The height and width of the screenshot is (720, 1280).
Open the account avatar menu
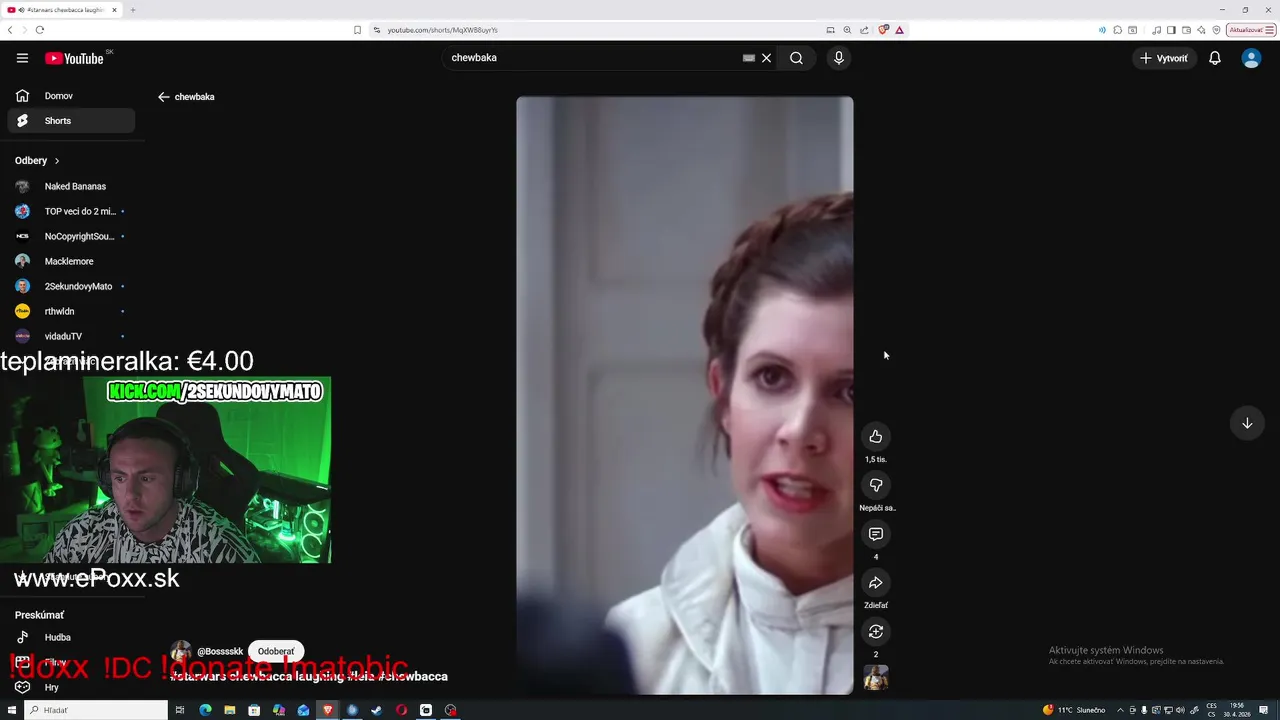1251,58
